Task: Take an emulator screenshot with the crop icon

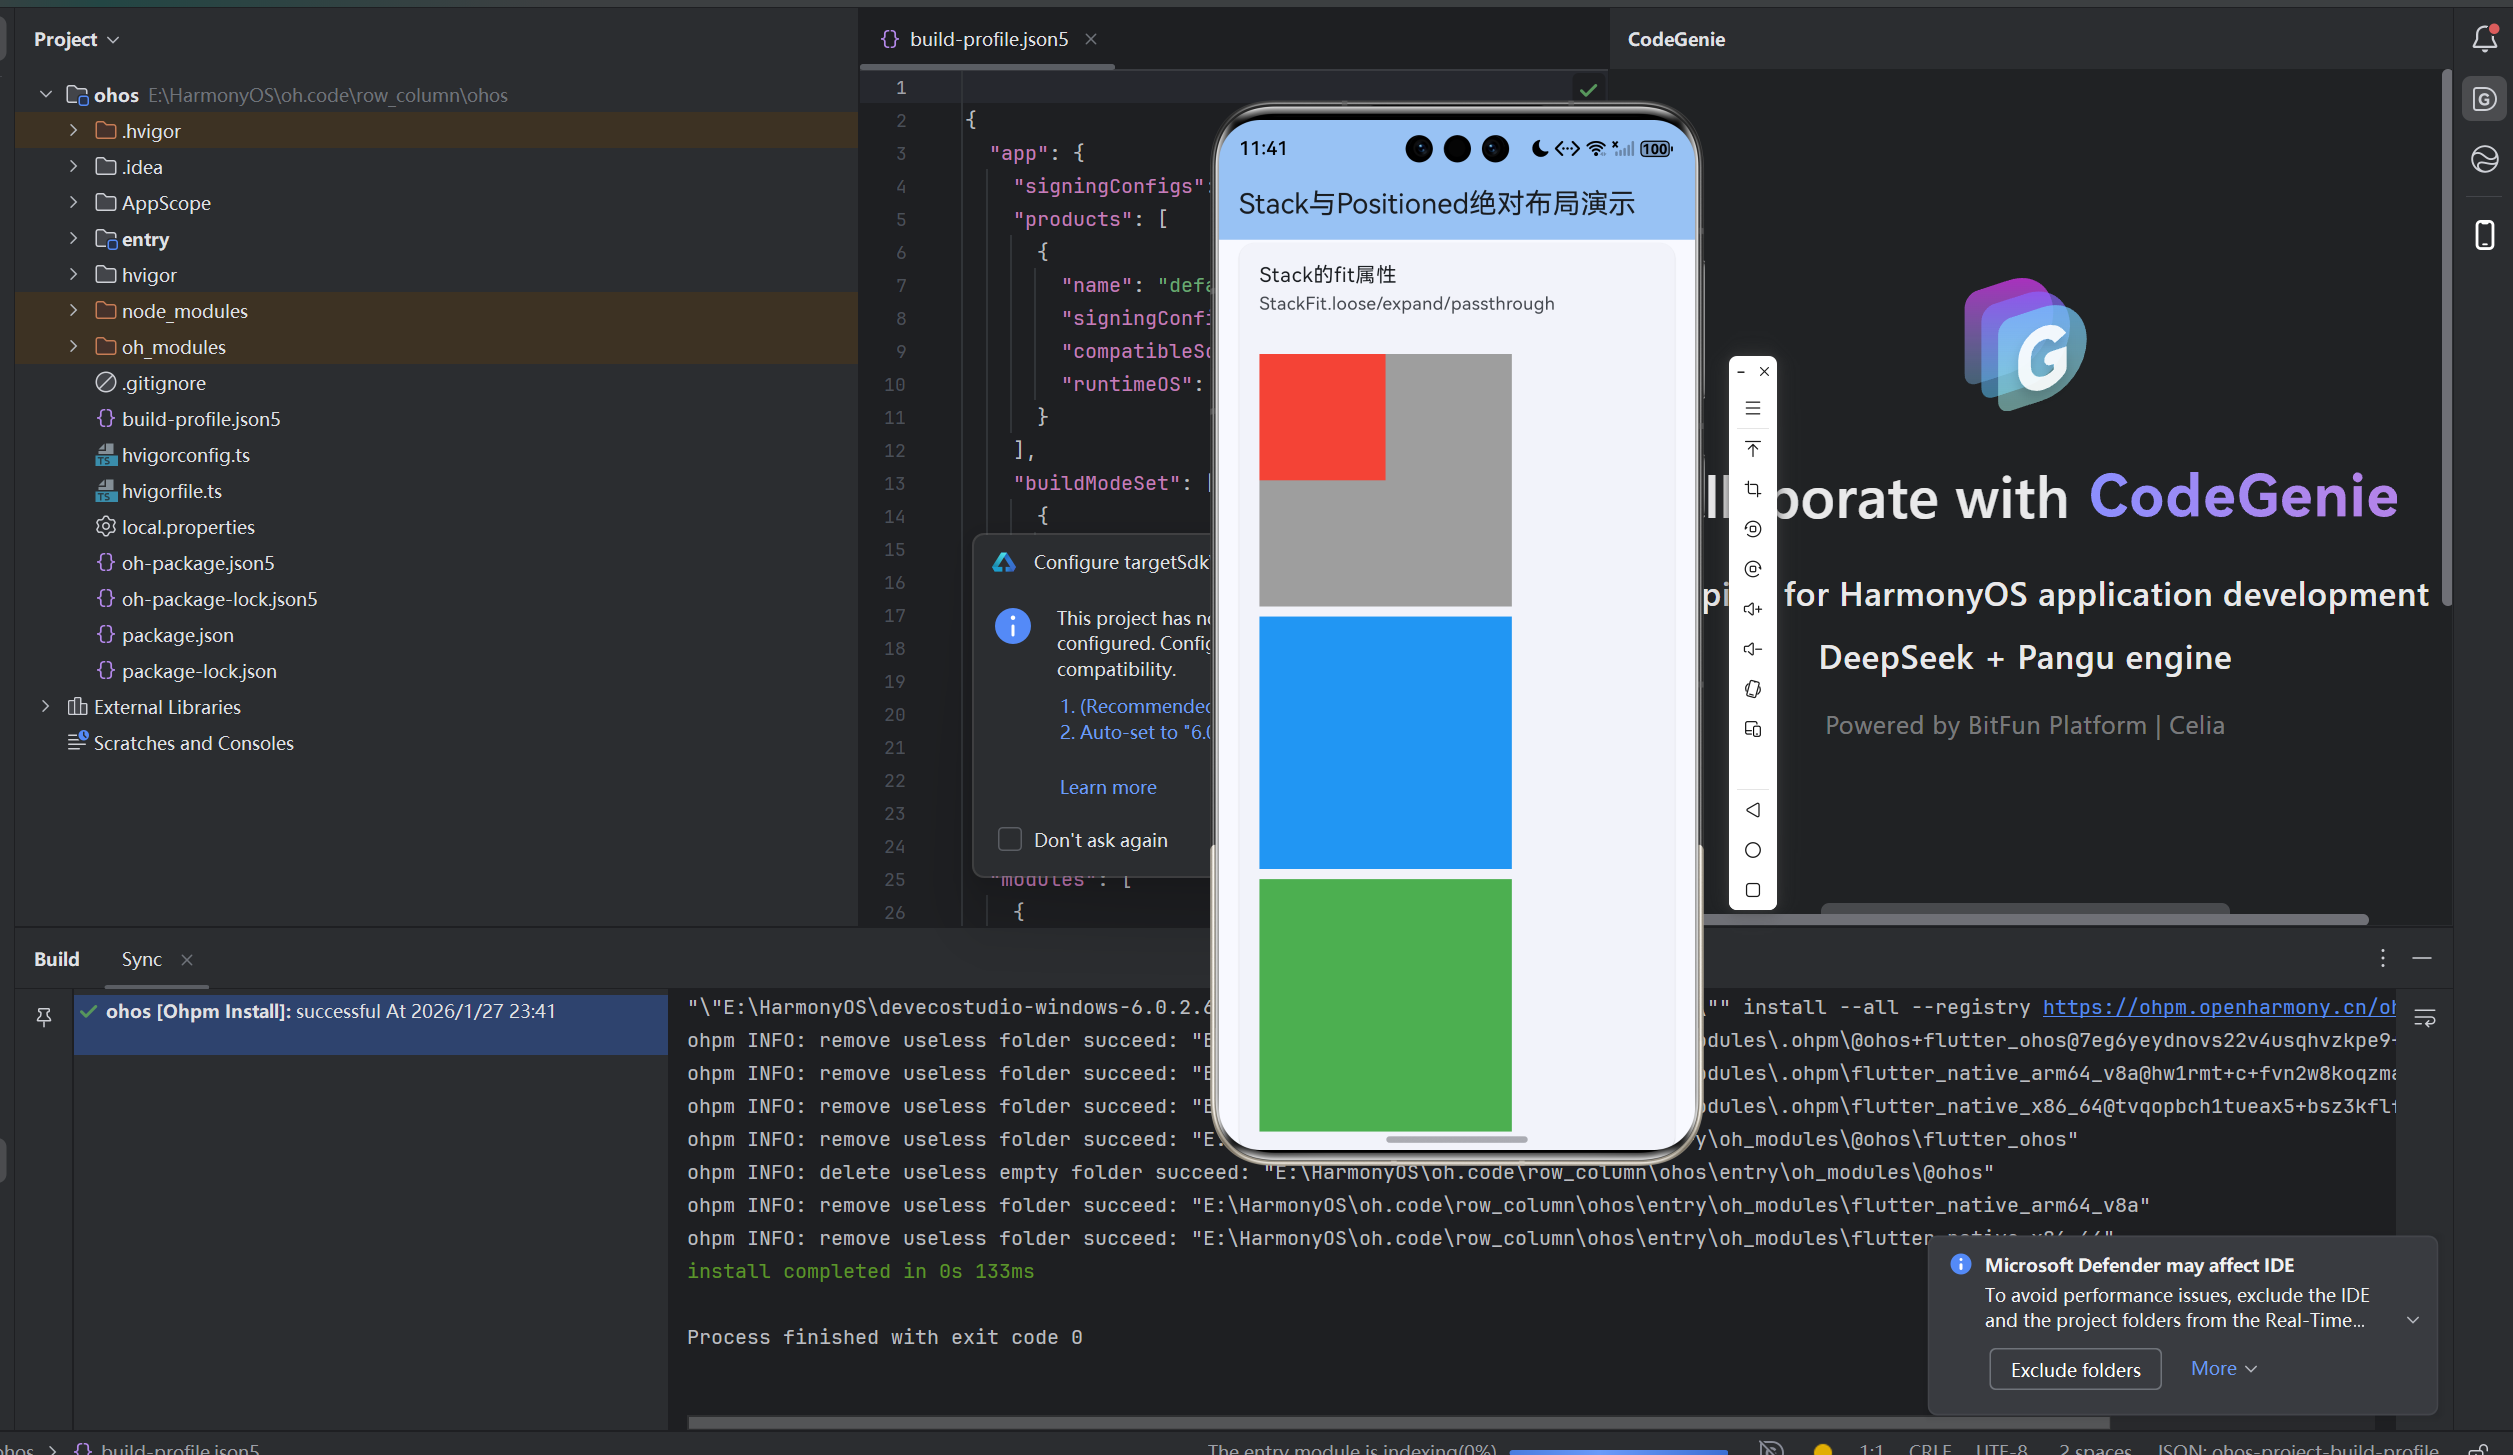Action: click(1753, 489)
